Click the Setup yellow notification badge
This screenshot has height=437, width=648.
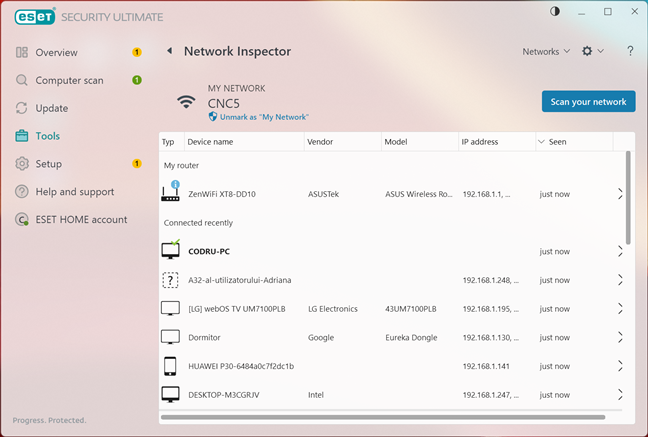[x=137, y=163]
